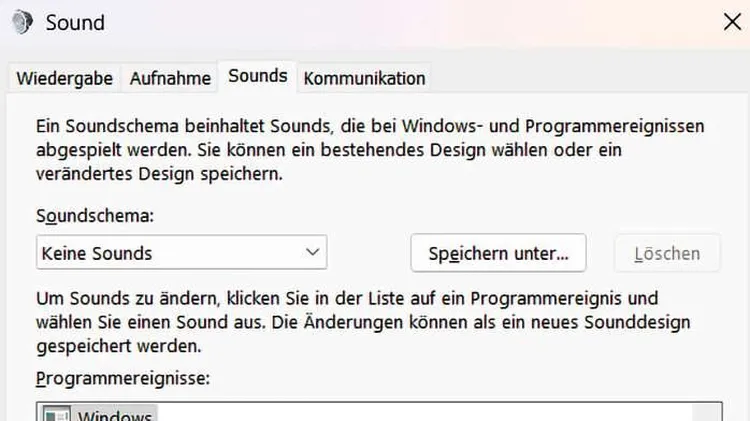
Task: Click the Programmereignisse list scrollbar
Action: click(x=707, y=412)
